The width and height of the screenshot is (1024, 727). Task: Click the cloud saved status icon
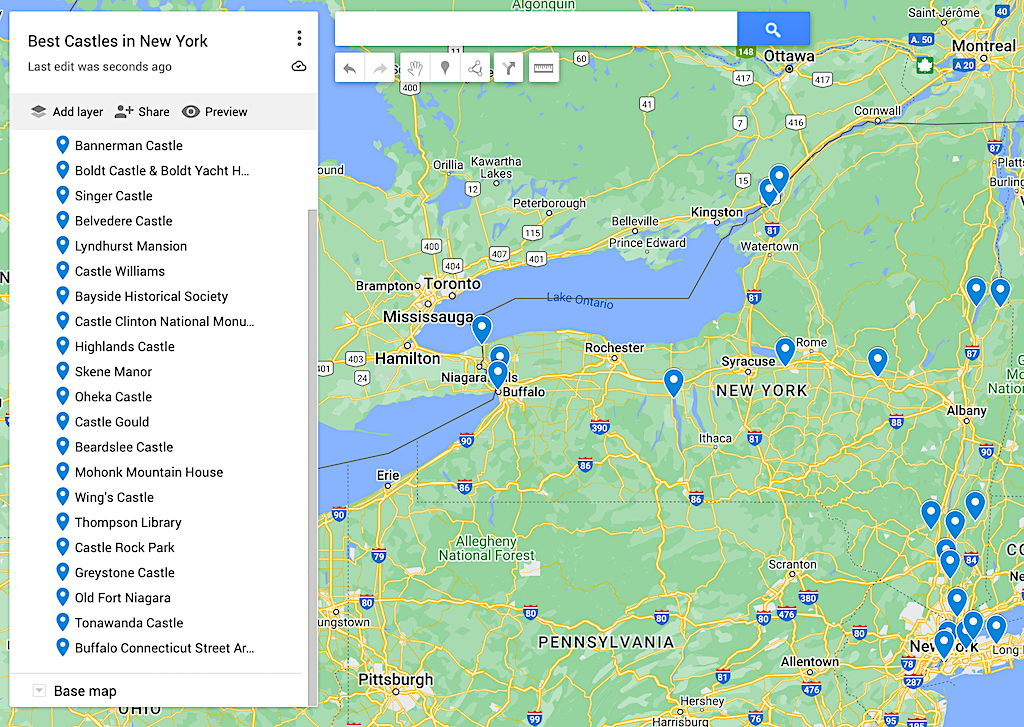(x=299, y=66)
